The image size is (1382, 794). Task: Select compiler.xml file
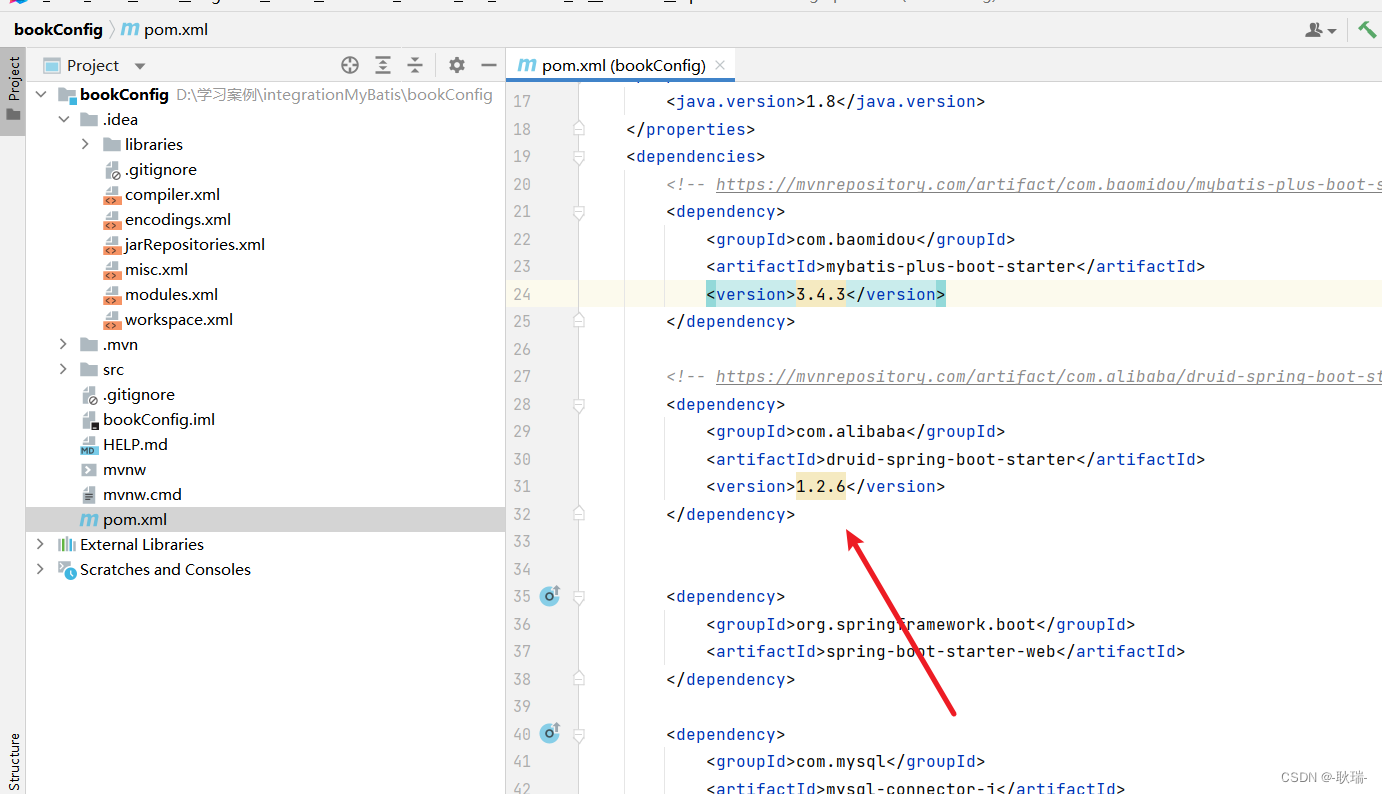point(172,194)
